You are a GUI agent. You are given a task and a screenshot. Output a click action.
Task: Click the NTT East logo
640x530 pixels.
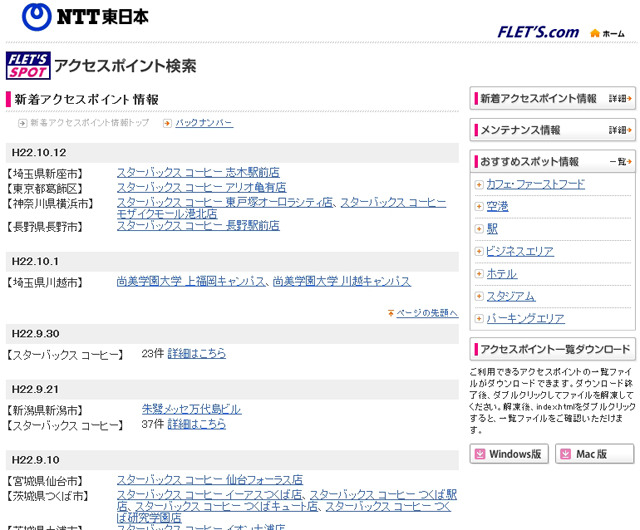85,17
